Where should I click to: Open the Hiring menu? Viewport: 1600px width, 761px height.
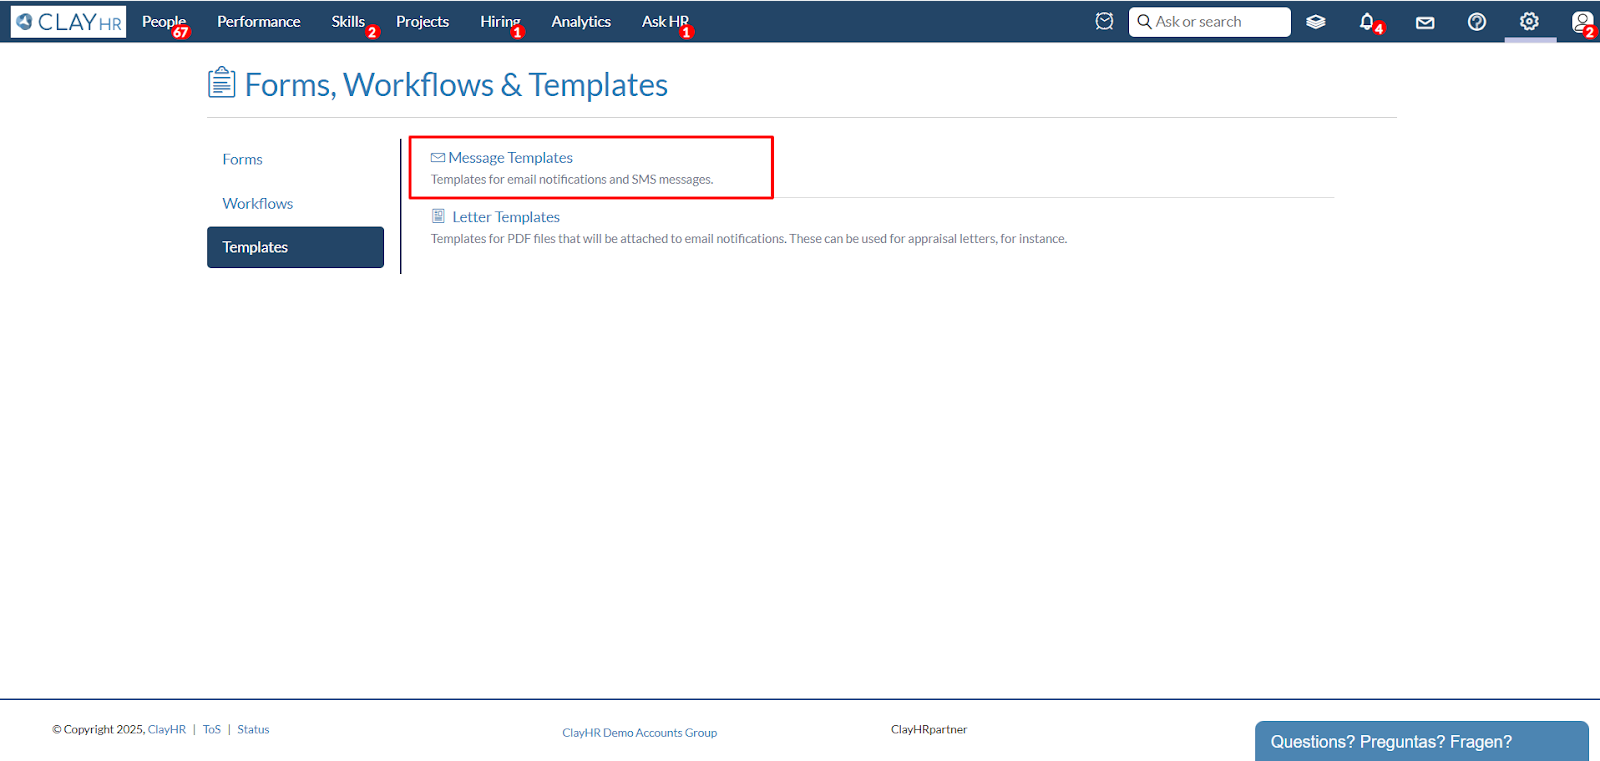[x=500, y=21]
